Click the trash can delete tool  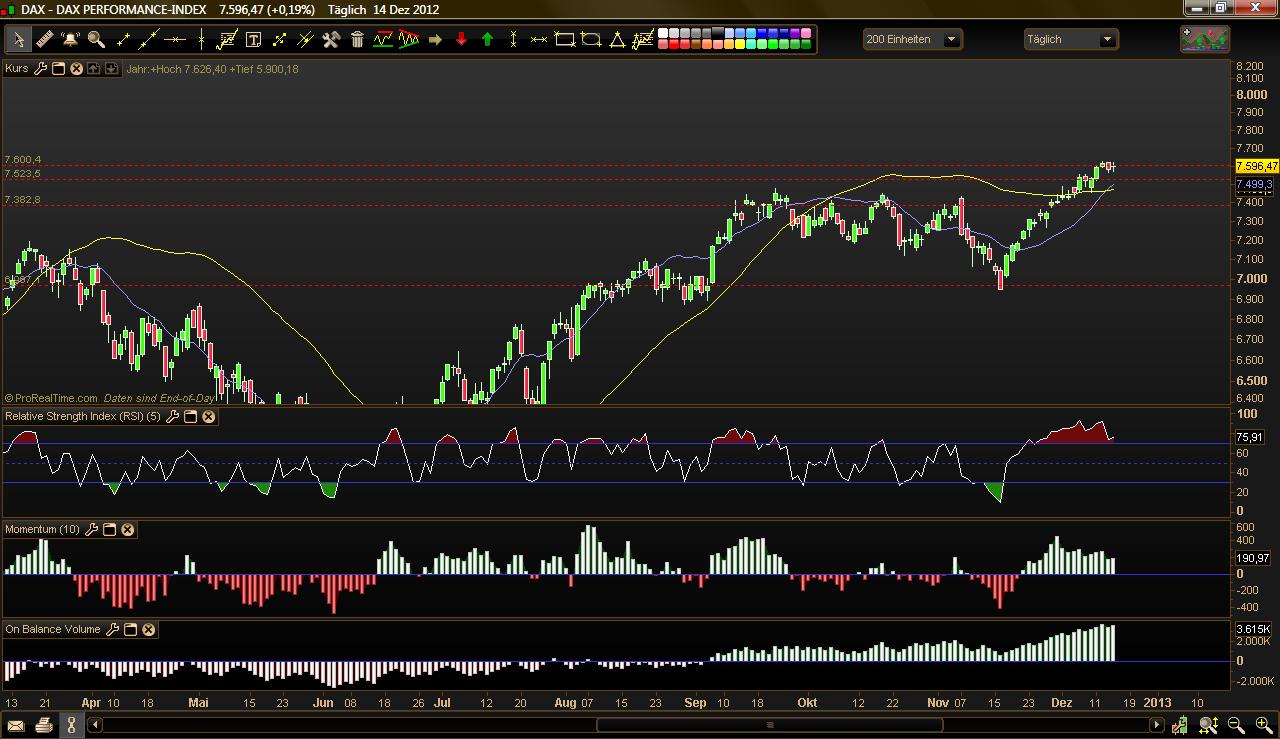(357, 40)
